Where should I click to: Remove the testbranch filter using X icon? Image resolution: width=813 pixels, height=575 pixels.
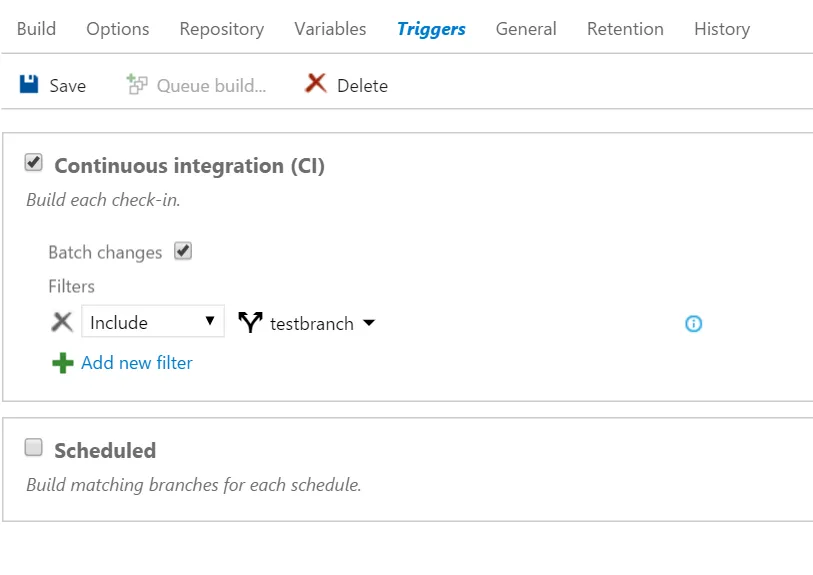[62, 322]
